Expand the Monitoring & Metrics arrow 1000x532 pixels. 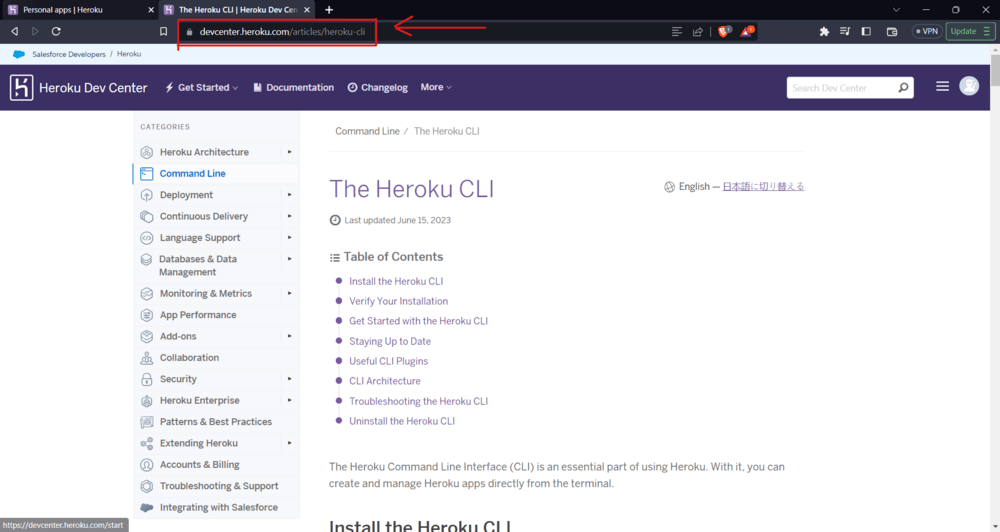(x=290, y=293)
